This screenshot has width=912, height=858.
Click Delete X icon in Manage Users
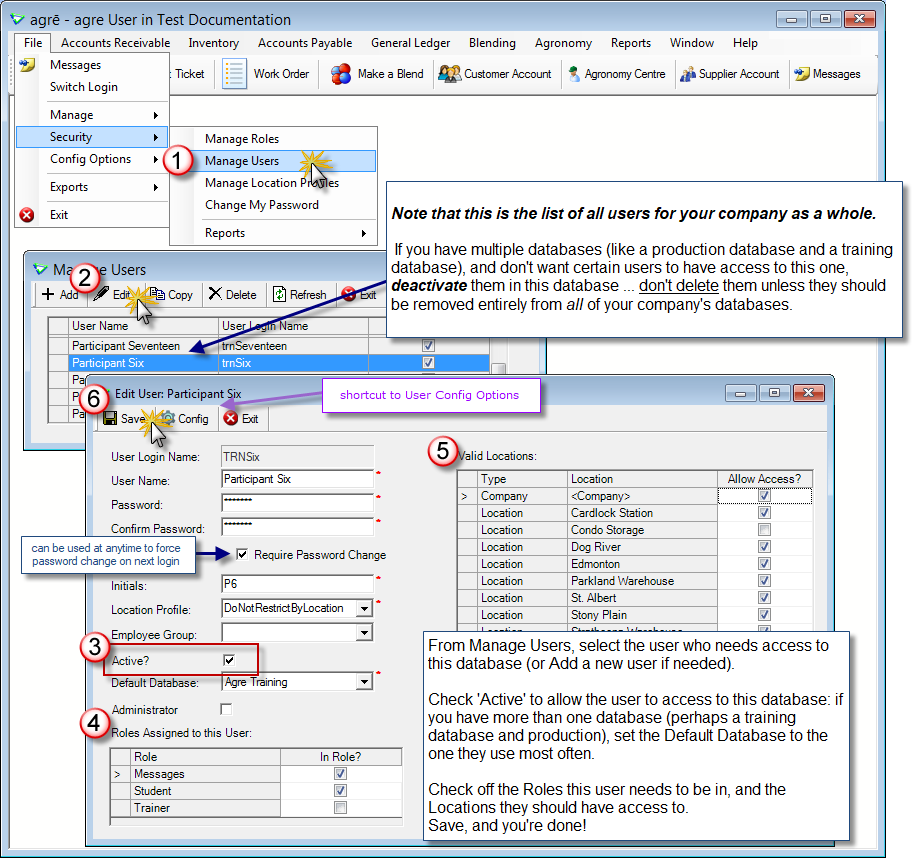coord(215,294)
